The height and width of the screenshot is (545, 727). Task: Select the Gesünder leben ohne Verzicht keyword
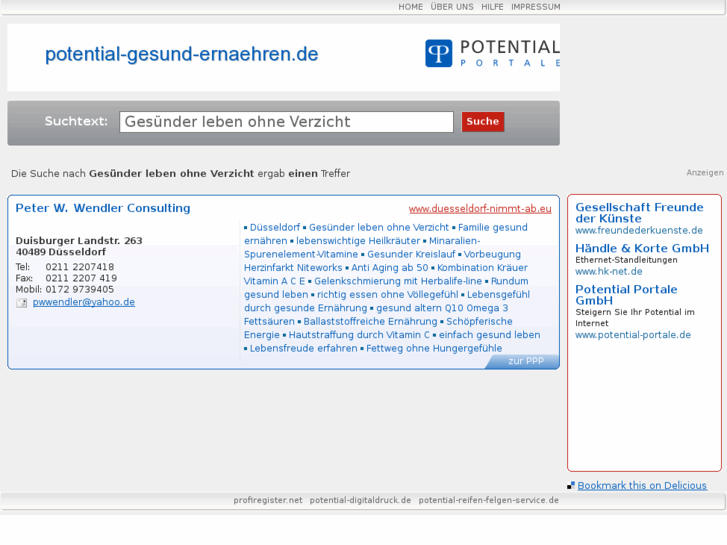[x=379, y=227]
